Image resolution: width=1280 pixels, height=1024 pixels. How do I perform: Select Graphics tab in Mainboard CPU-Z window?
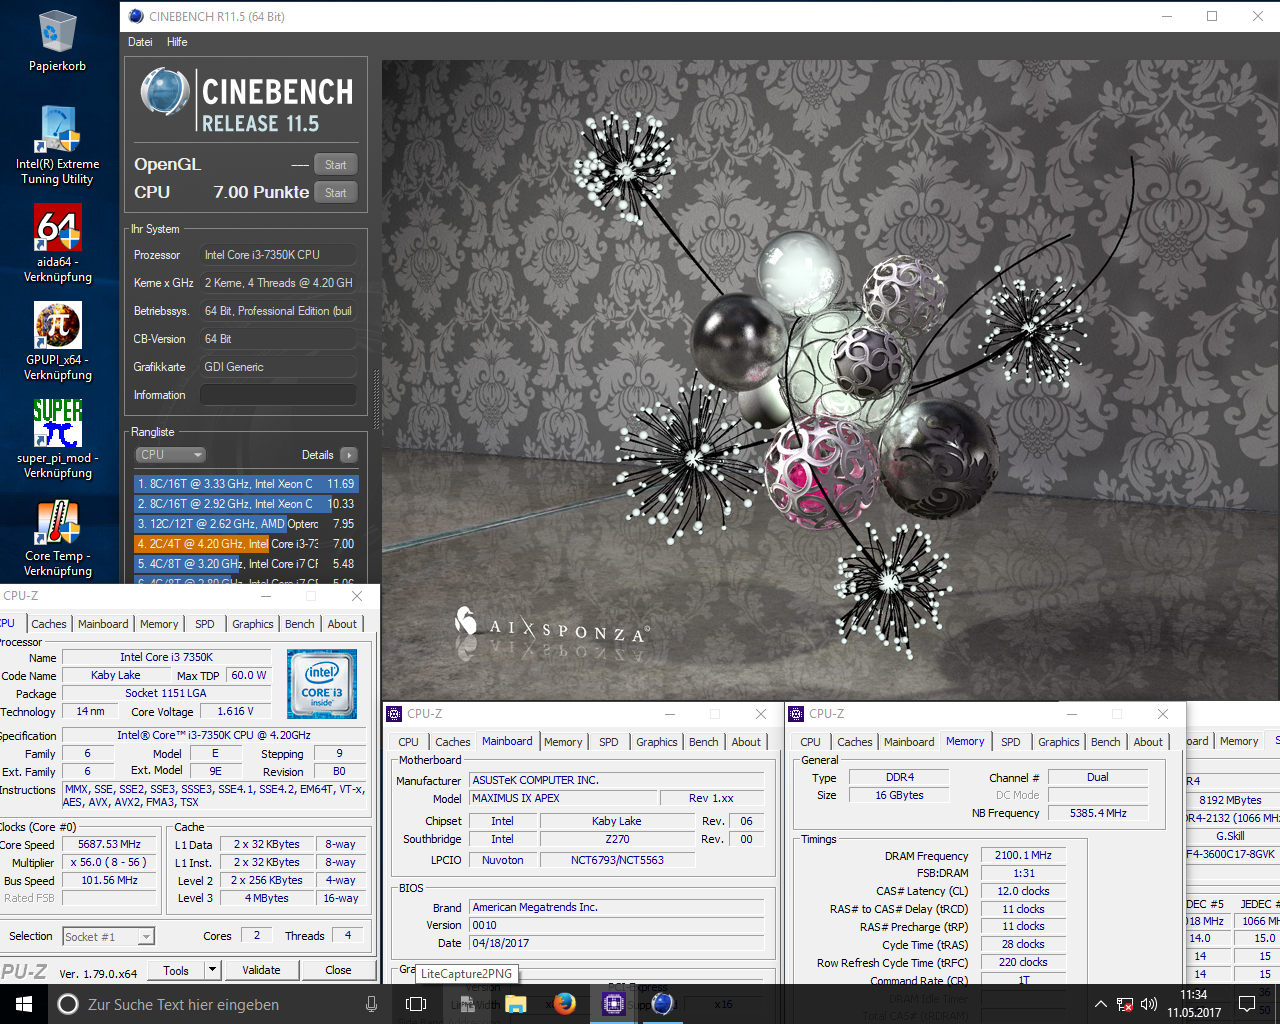(x=657, y=742)
